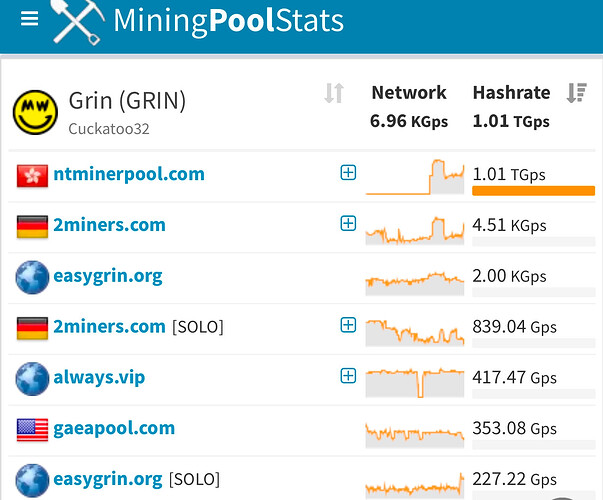Click orange hashrate share bar for ntminerpool.com
The width and height of the screenshot is (603, 500).
point(533,191)
